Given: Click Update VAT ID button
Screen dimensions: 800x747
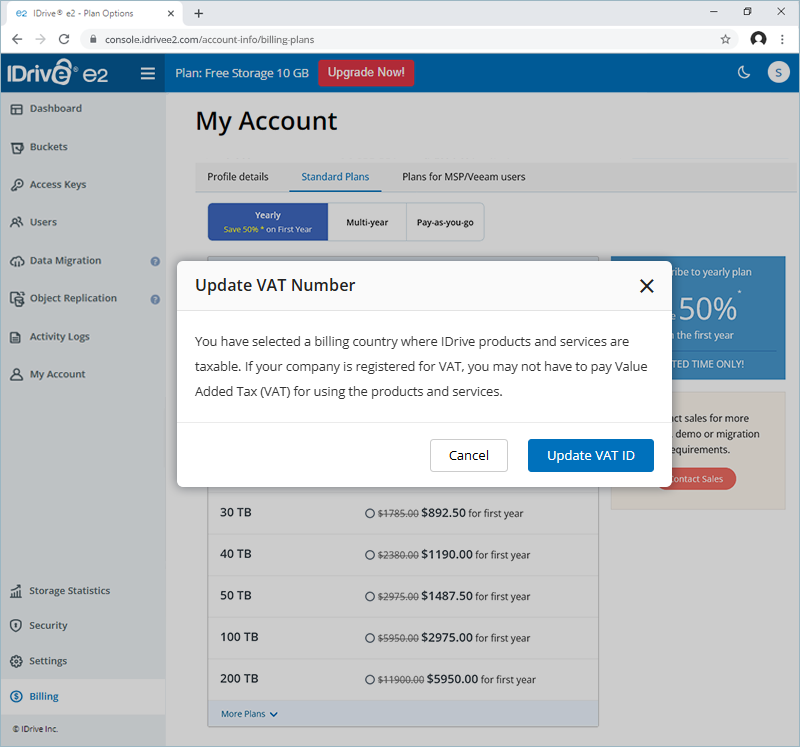Looking at the screenshot, I should 590,455.
